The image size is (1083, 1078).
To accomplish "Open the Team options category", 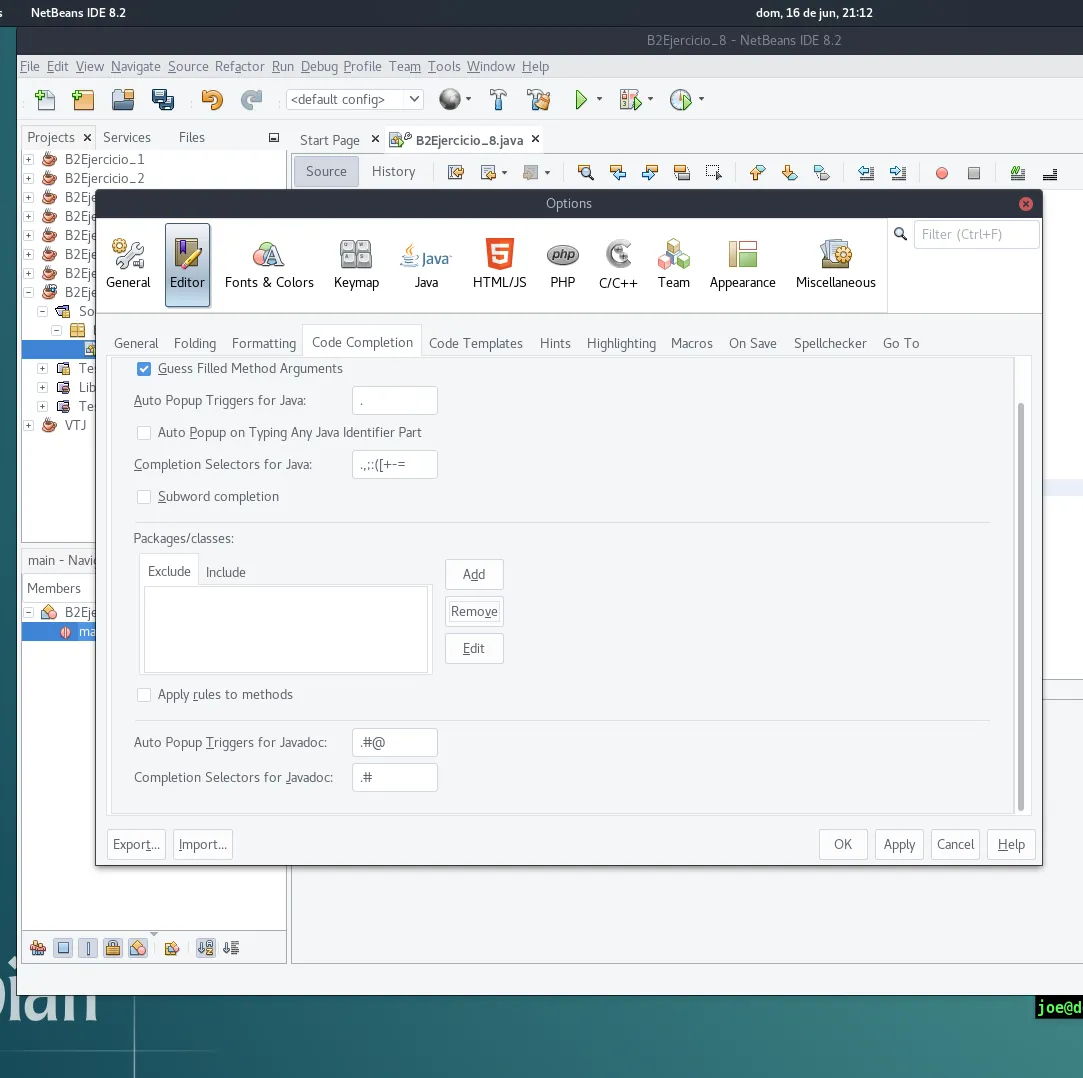I will point(673,264).
